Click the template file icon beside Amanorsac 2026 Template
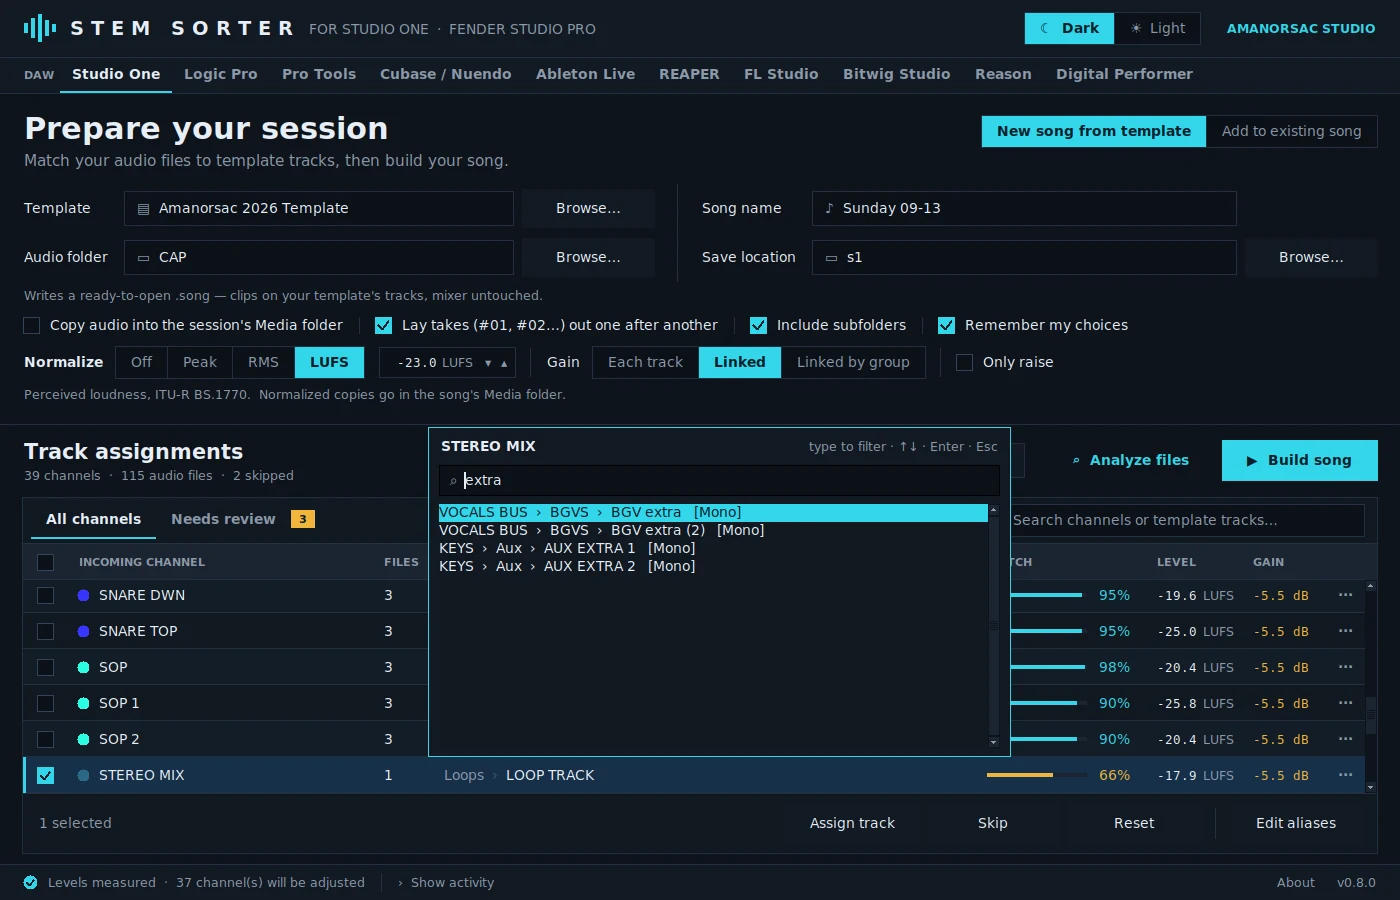Image resolution: width=1400 pixels, height=900 pixels. click(x=143, y=209)
